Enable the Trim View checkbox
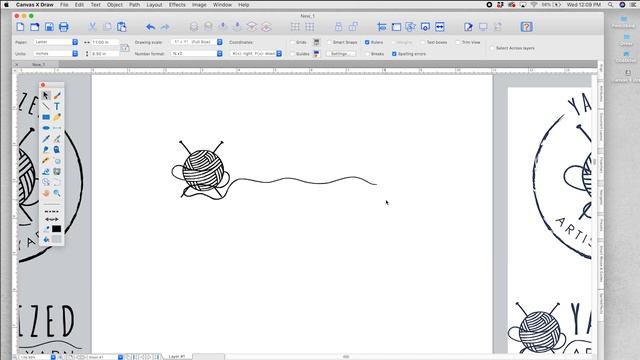Viewport: 640px width, 360px height. click(458, 42)
